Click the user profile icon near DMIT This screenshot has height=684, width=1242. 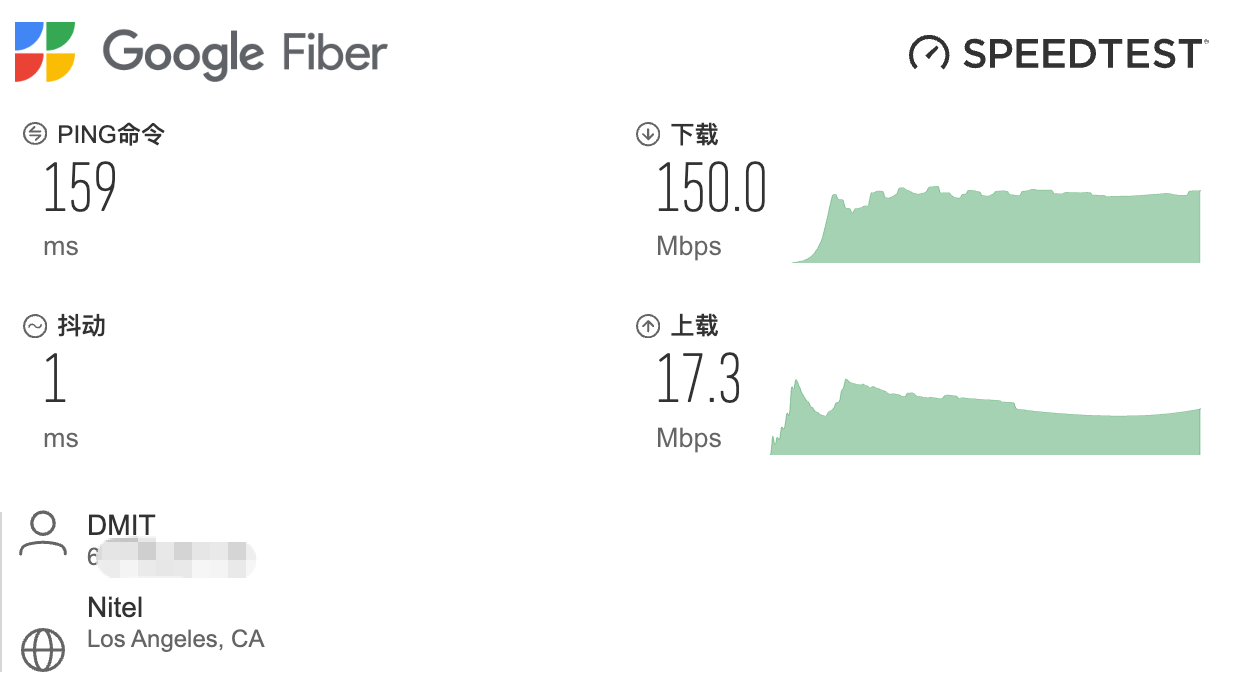point(43,533)
